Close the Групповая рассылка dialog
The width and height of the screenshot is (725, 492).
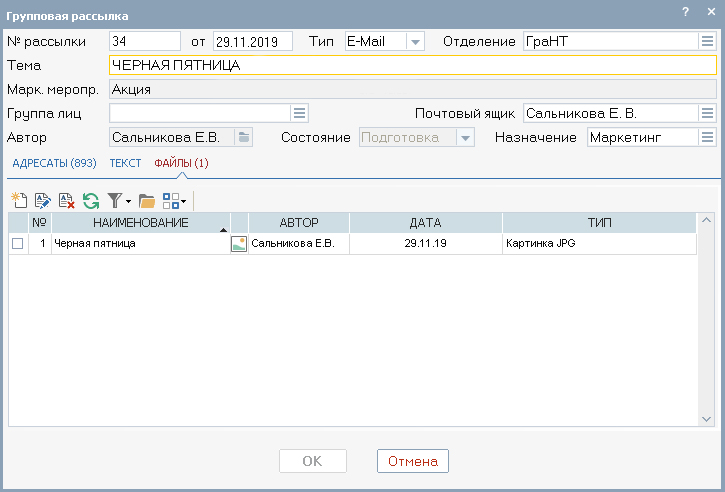(x=711, y=12)
